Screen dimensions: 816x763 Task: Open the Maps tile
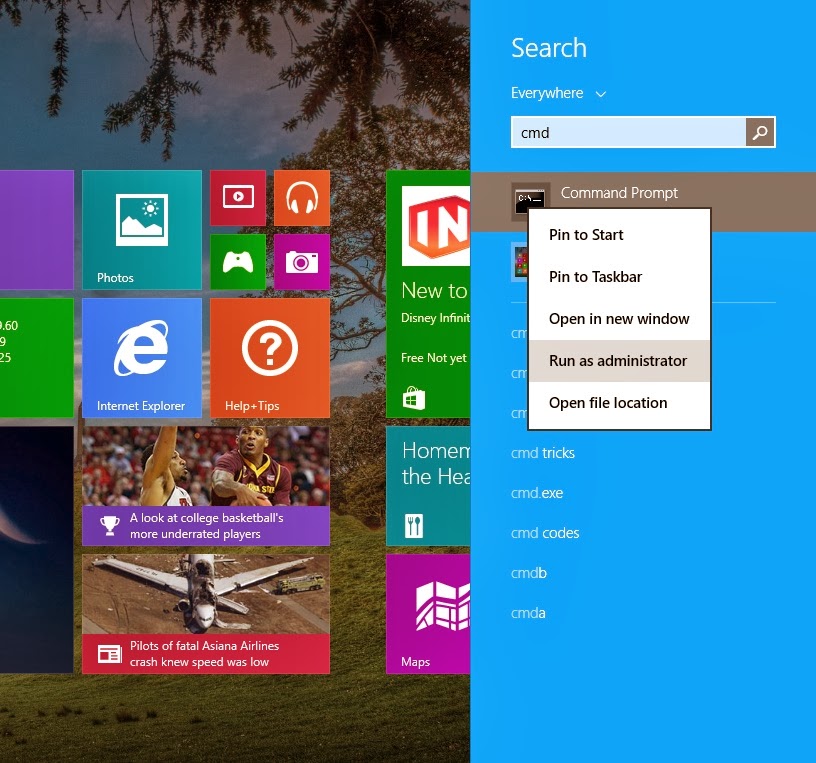[x=428, y=614]
